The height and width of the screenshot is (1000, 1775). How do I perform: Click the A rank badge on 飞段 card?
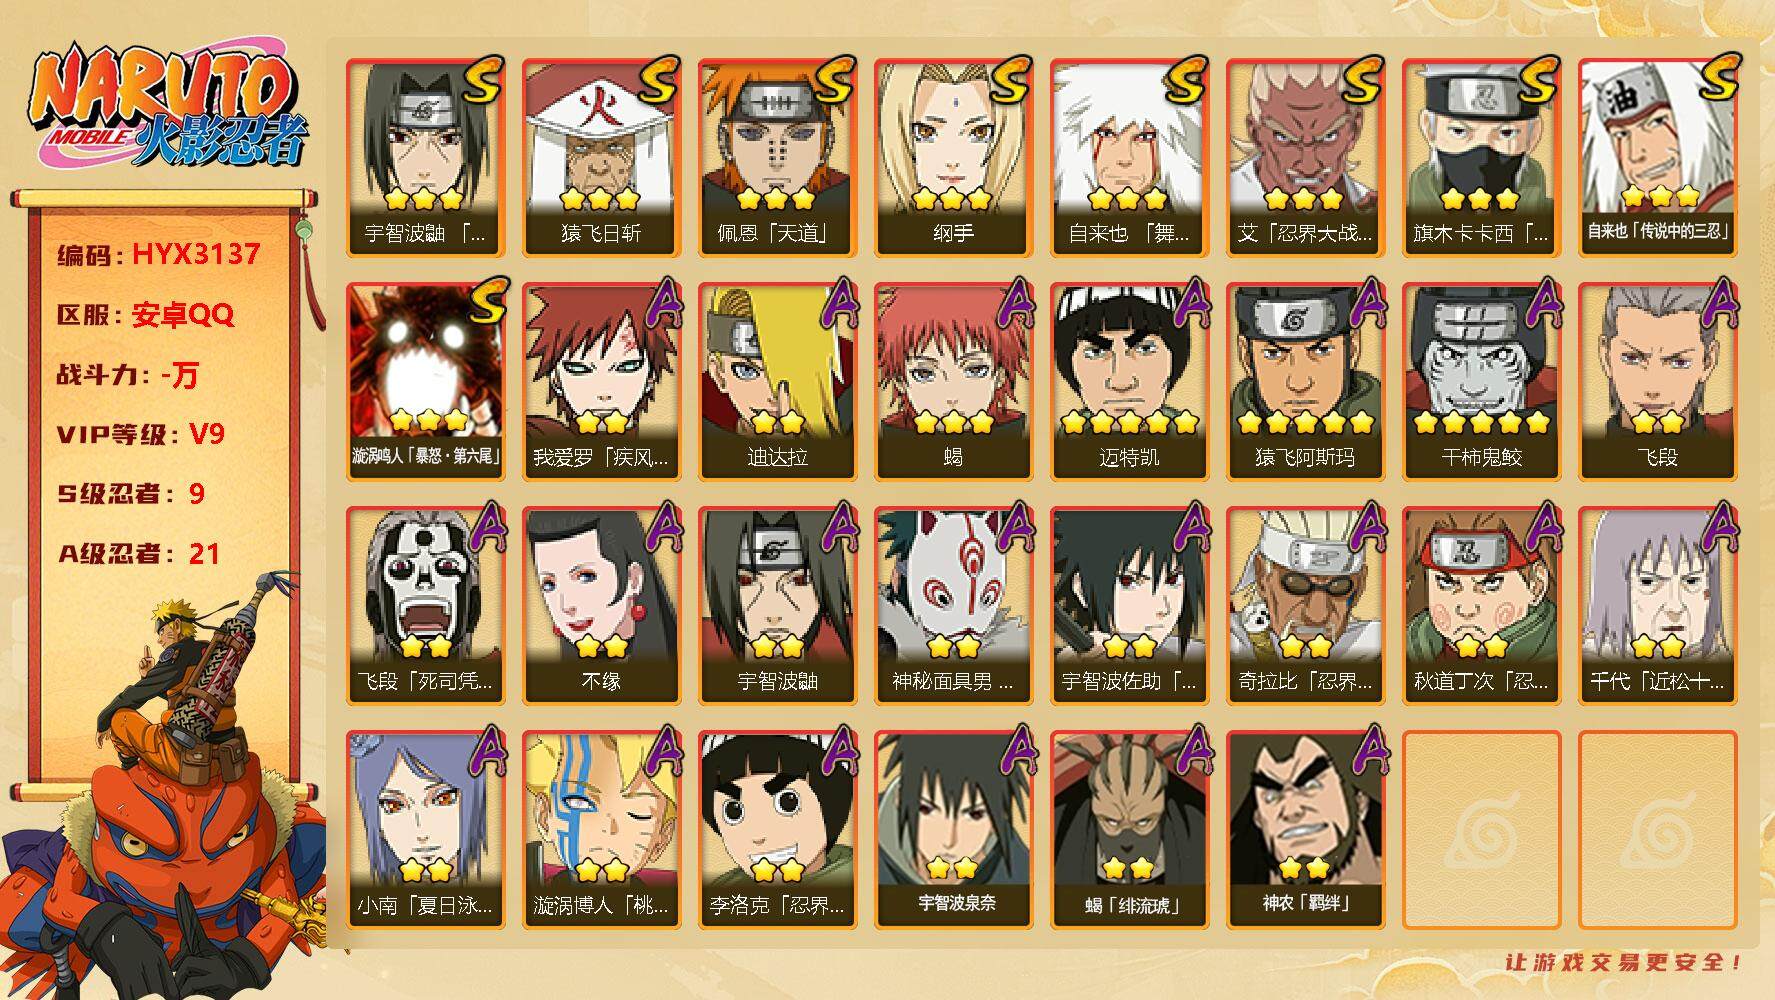1713,304
